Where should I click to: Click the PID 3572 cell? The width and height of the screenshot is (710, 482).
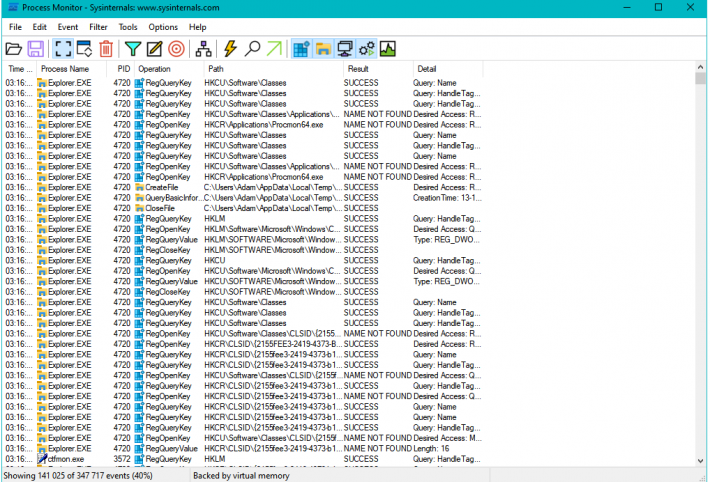(121, 459)
